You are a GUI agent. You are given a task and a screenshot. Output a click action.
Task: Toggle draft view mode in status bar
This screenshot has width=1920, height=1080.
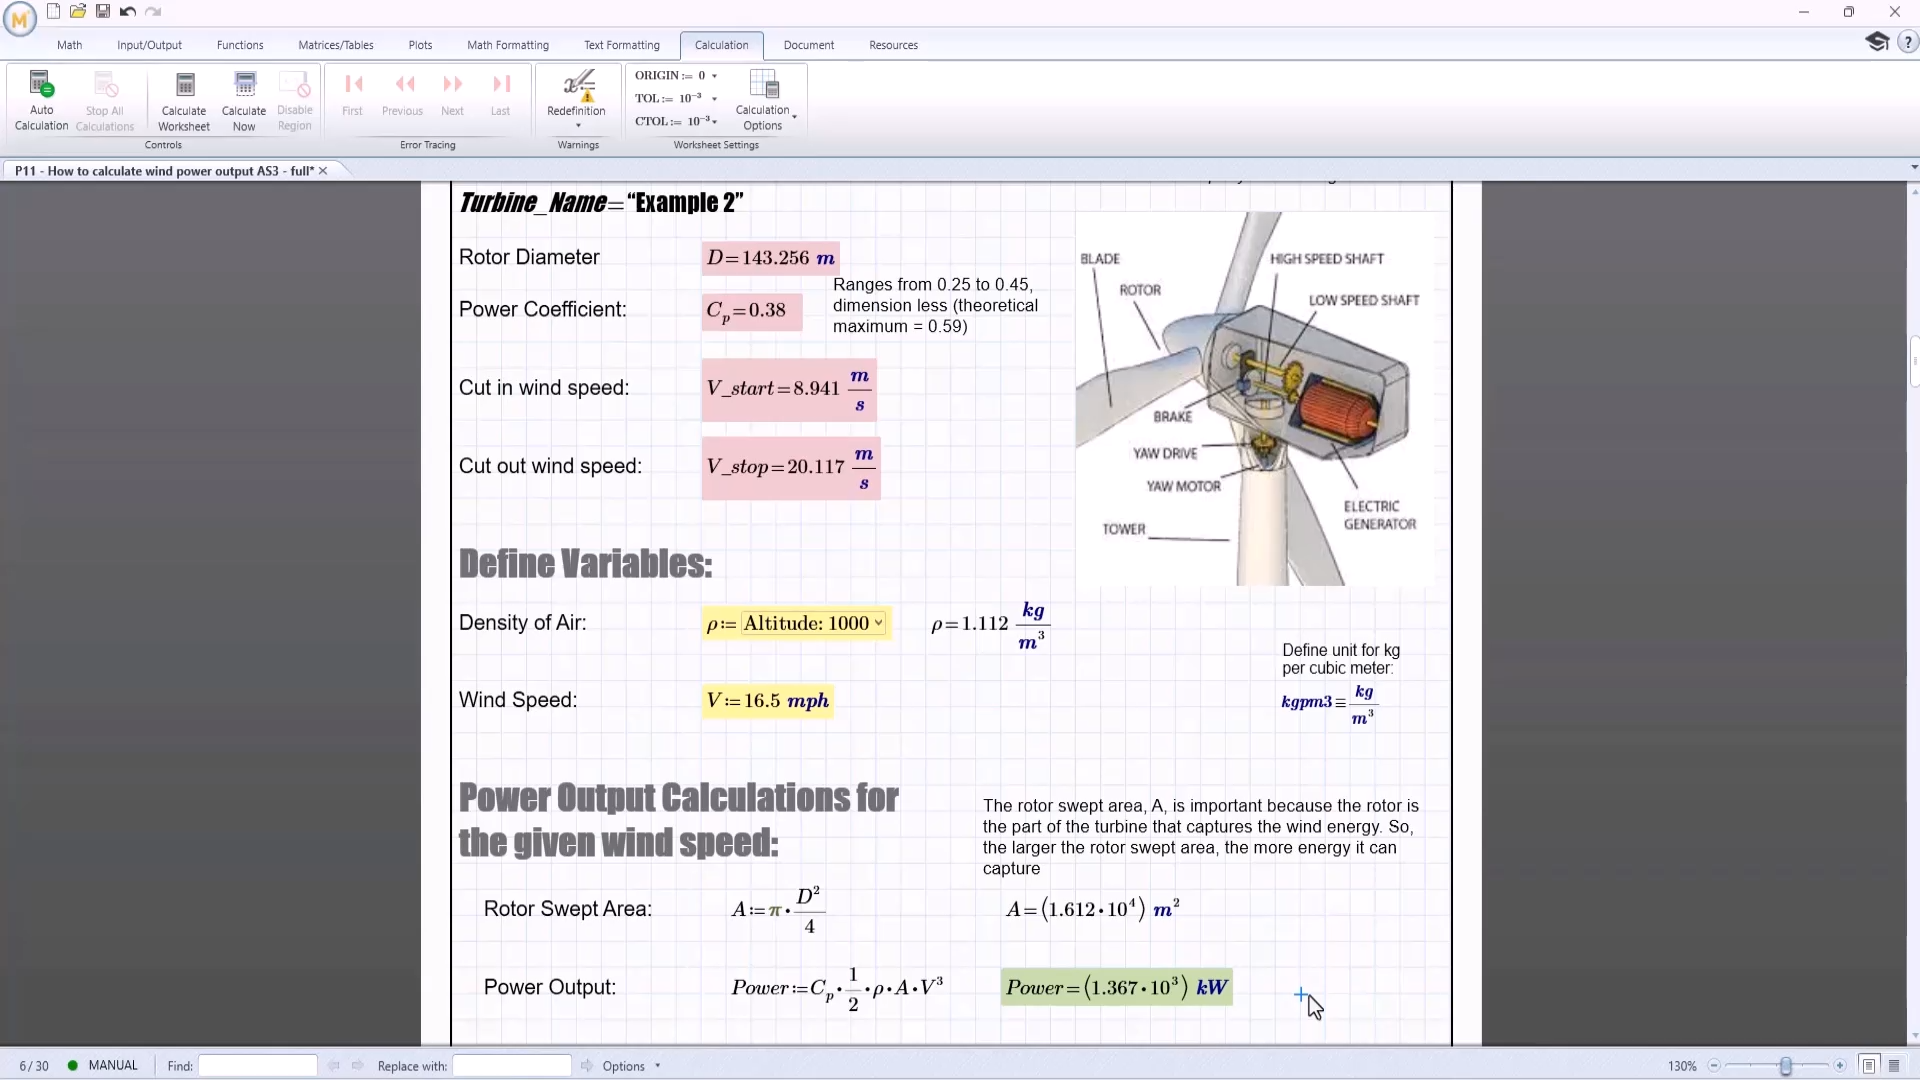(x=1896, y=1066)
